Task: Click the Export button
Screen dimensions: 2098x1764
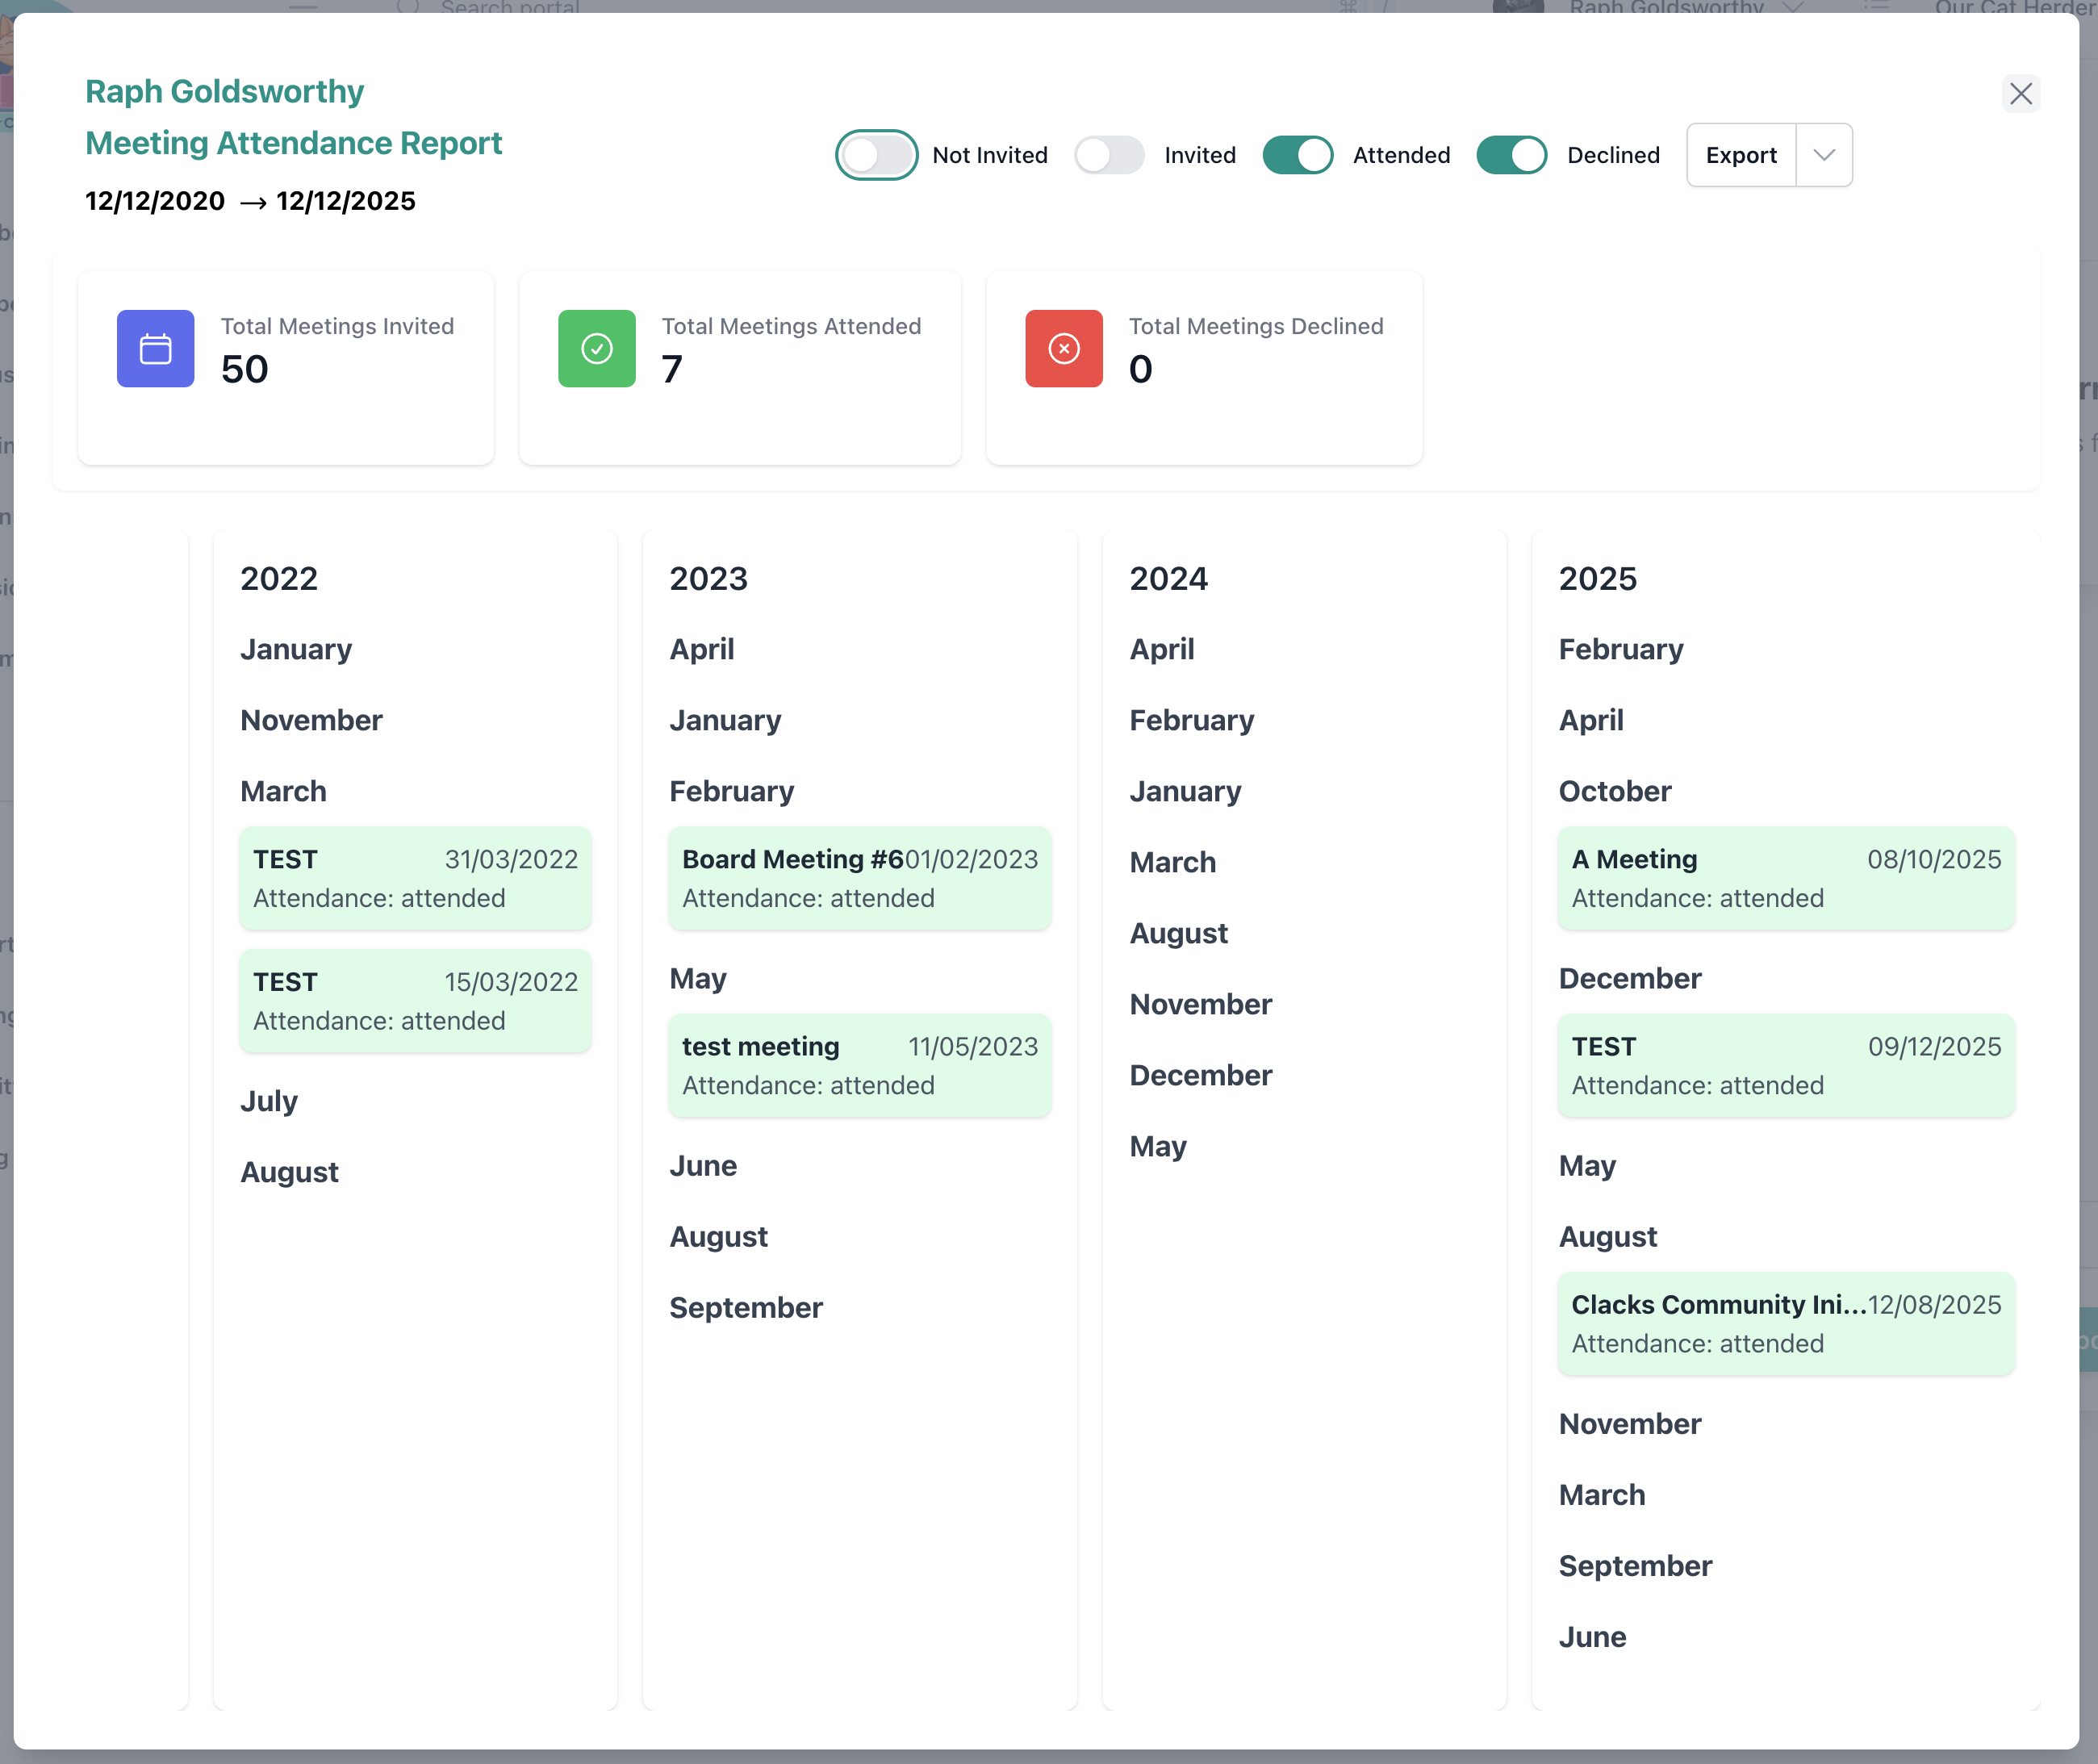Action: 1740,155
